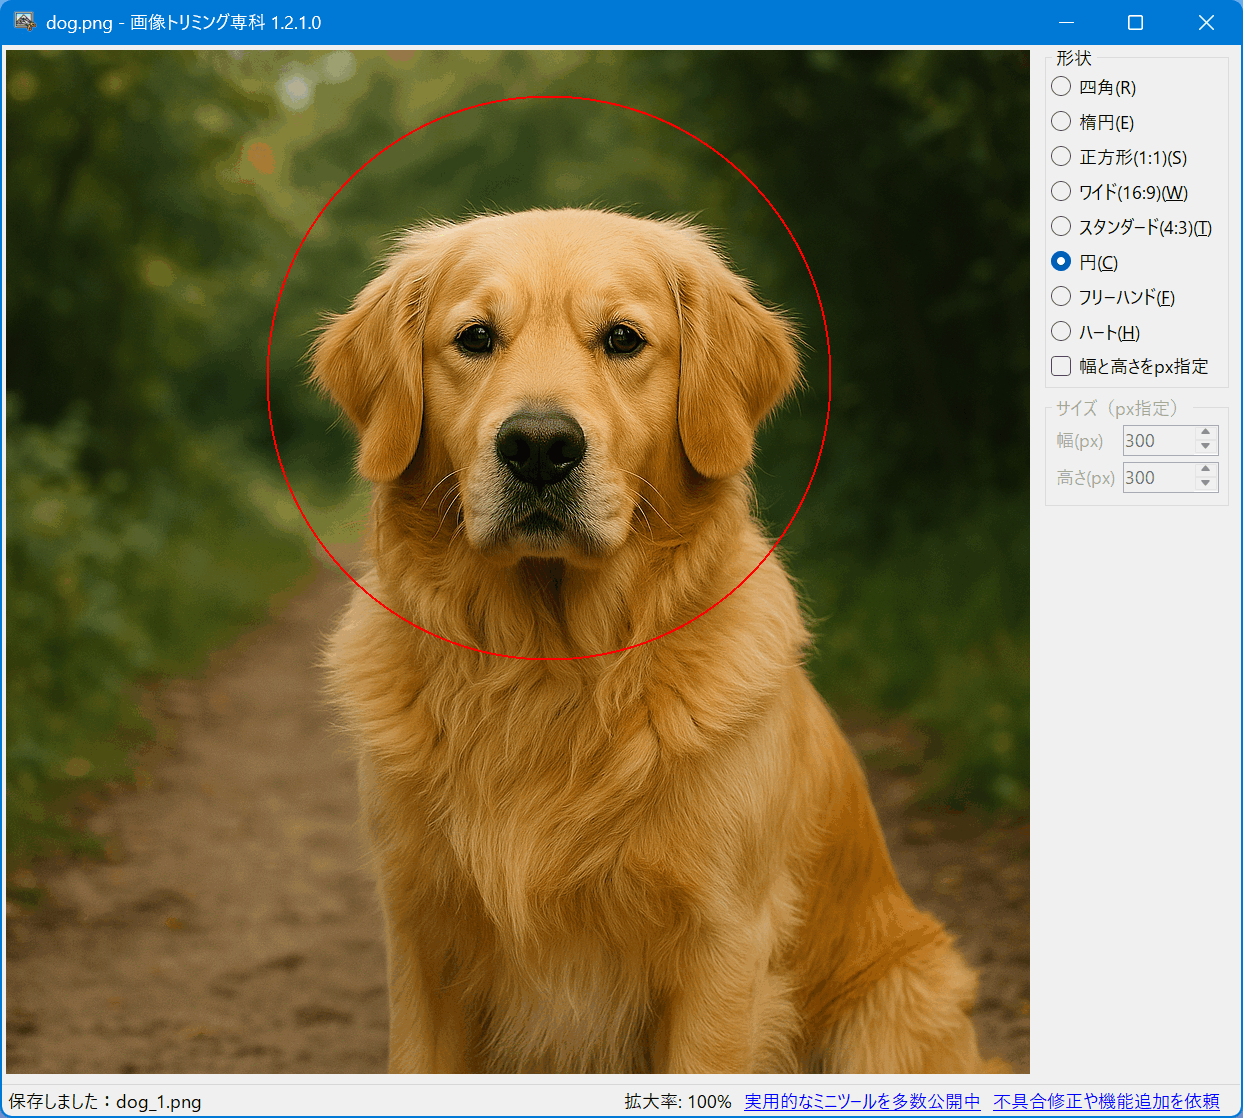Pick the ワイド(16:9) wide ratio option
Screen dimensions: 1243x1118
(1061, 192)
